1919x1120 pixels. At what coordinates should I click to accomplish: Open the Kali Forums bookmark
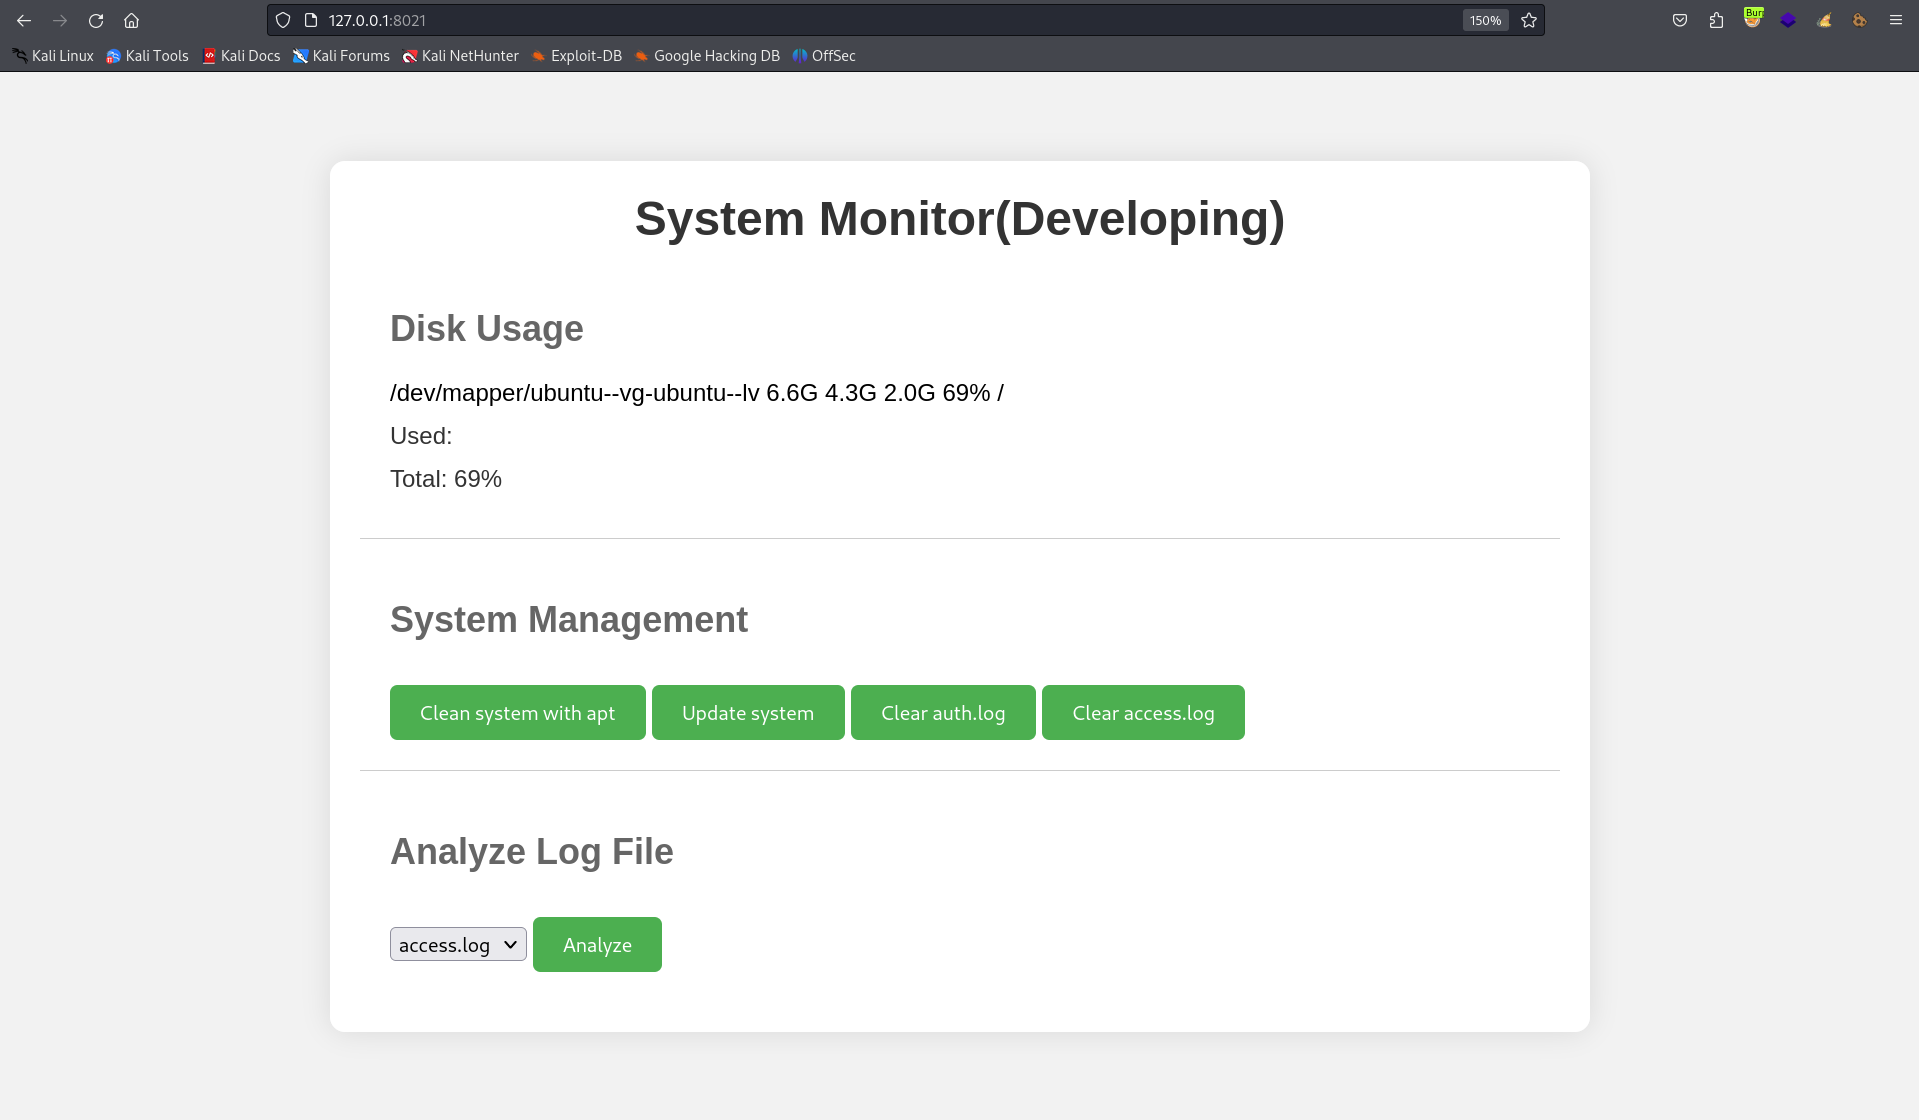[x=341, y=56]
